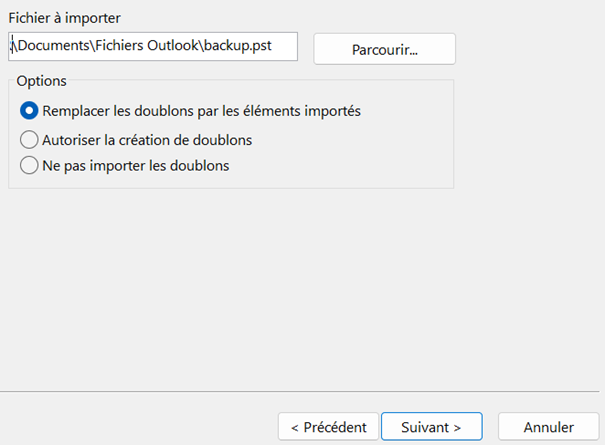Choose 'Autoriser la création de doublons' radio option
Image resolution: width=605 pixels, height=445 pixels.
[x=29, y=140]
